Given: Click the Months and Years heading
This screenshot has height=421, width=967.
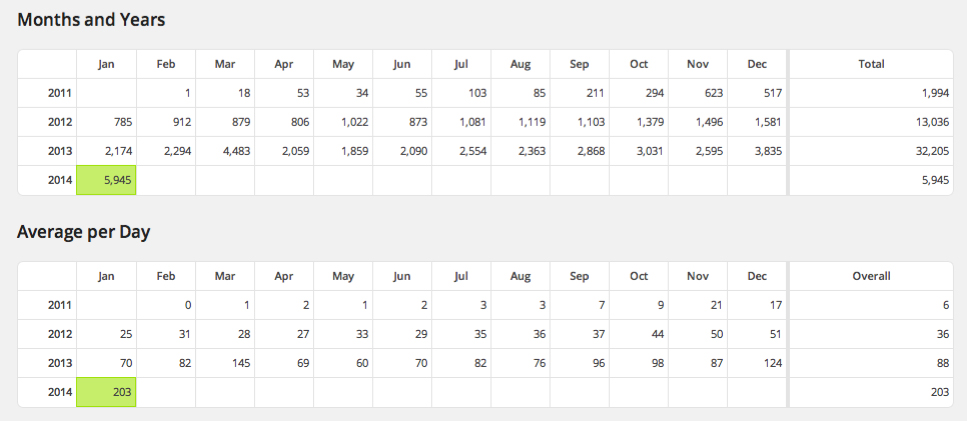Looking at the screenshot, I should pyautogui.click(x=91, y=19).
